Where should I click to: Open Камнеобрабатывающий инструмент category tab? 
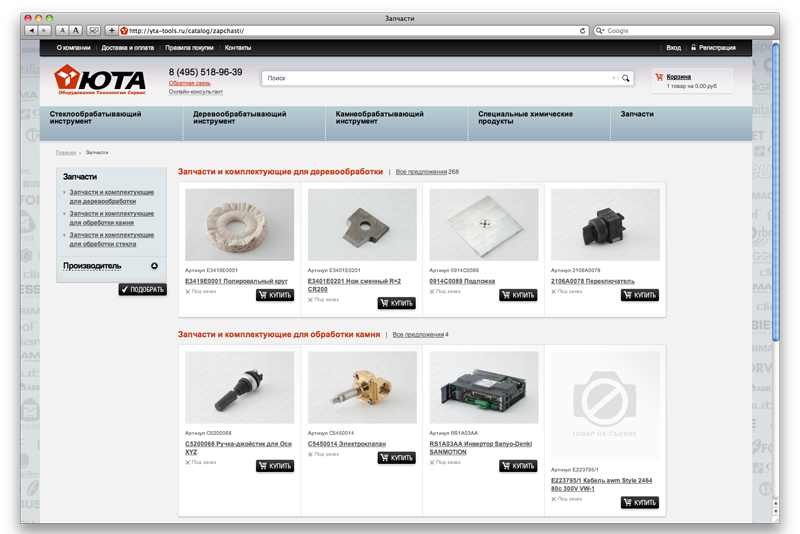[397, 123]
